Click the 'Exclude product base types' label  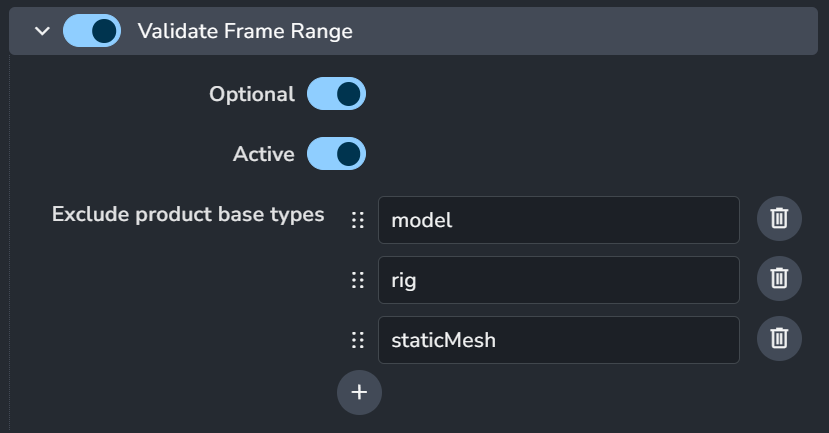tap(188, 214)
